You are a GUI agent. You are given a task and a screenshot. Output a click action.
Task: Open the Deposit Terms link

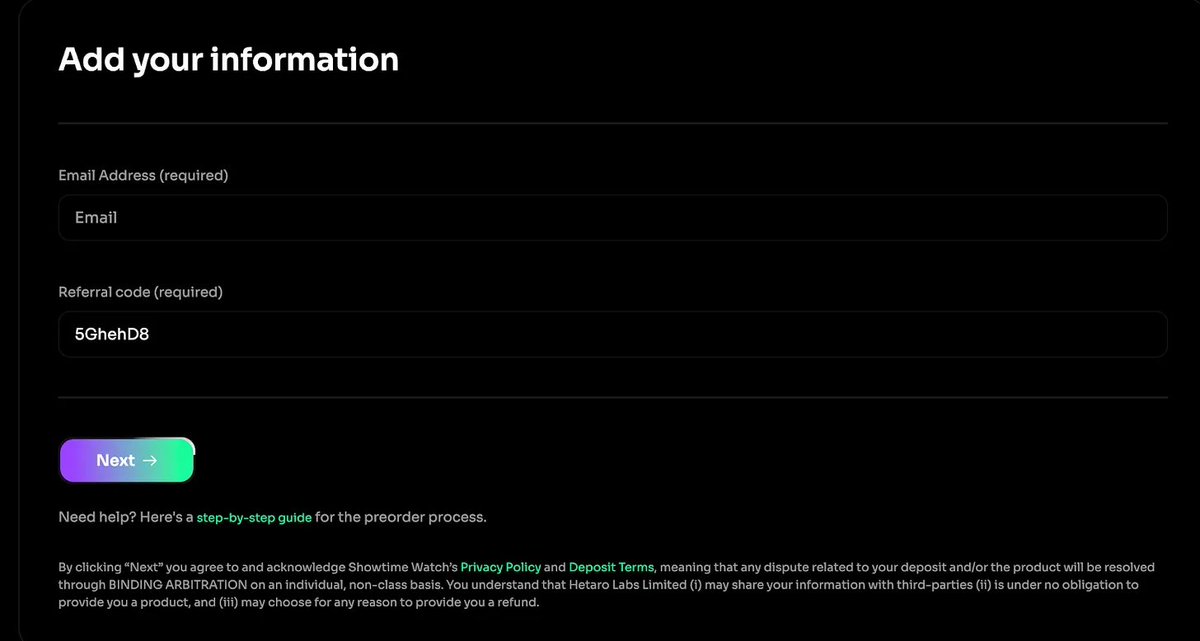point(611,568)
